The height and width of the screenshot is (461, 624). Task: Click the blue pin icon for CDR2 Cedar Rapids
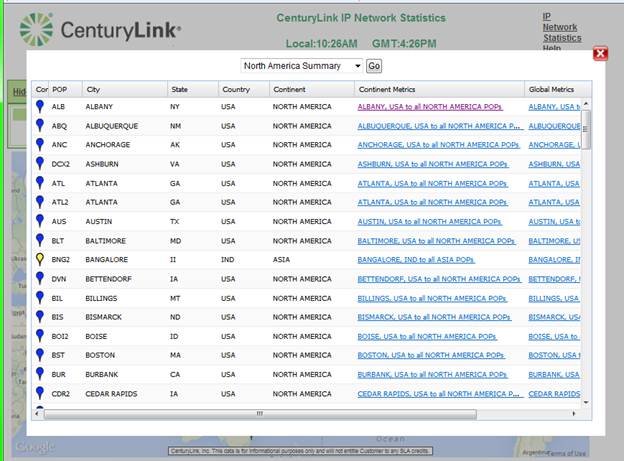[40, 393]
